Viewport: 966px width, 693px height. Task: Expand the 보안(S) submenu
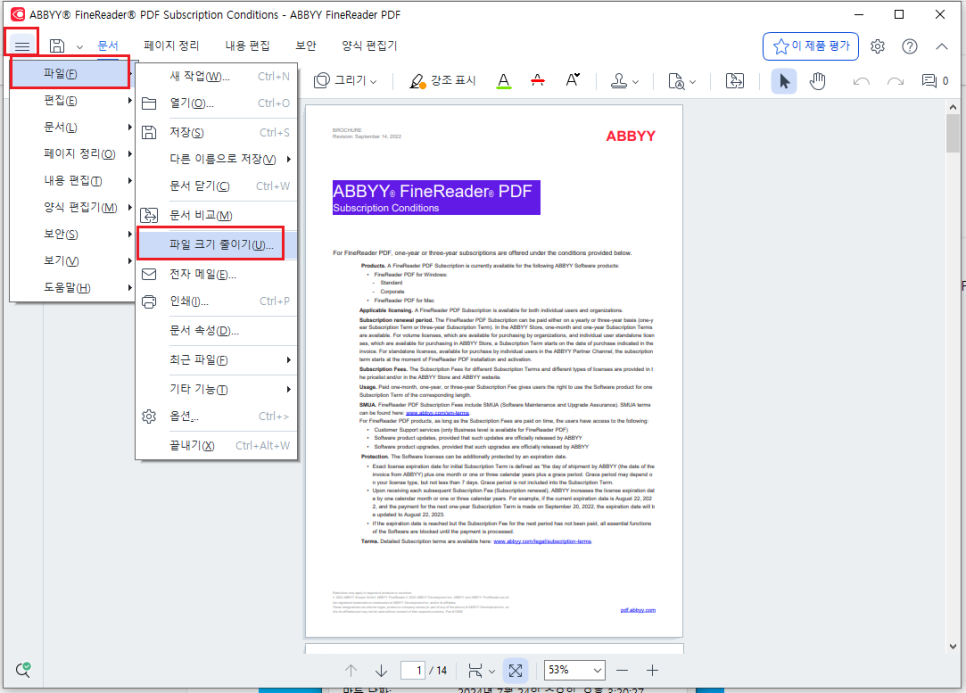pyautogui.click(x=73, y=234)
